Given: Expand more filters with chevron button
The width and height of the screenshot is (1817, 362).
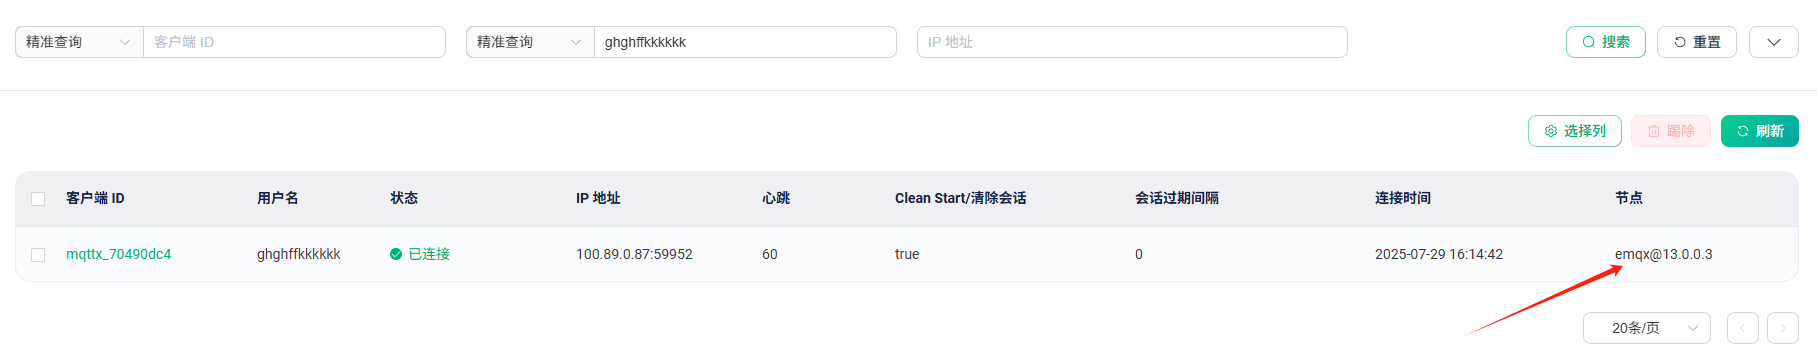Looking at the screenshot, I should click(x=1773, y=42).
